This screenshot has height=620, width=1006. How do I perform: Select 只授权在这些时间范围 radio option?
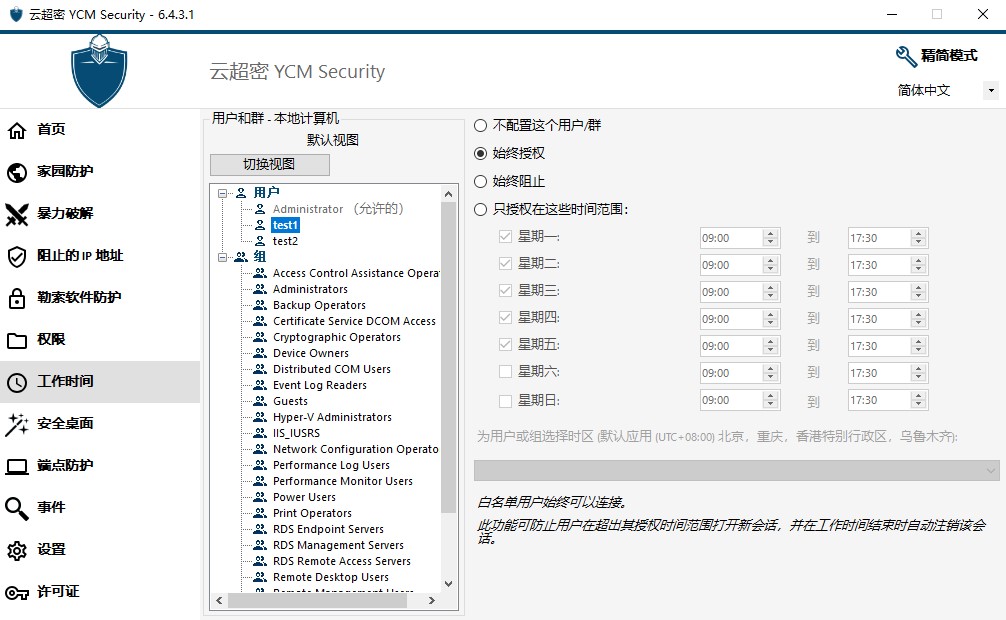(480, 209)
